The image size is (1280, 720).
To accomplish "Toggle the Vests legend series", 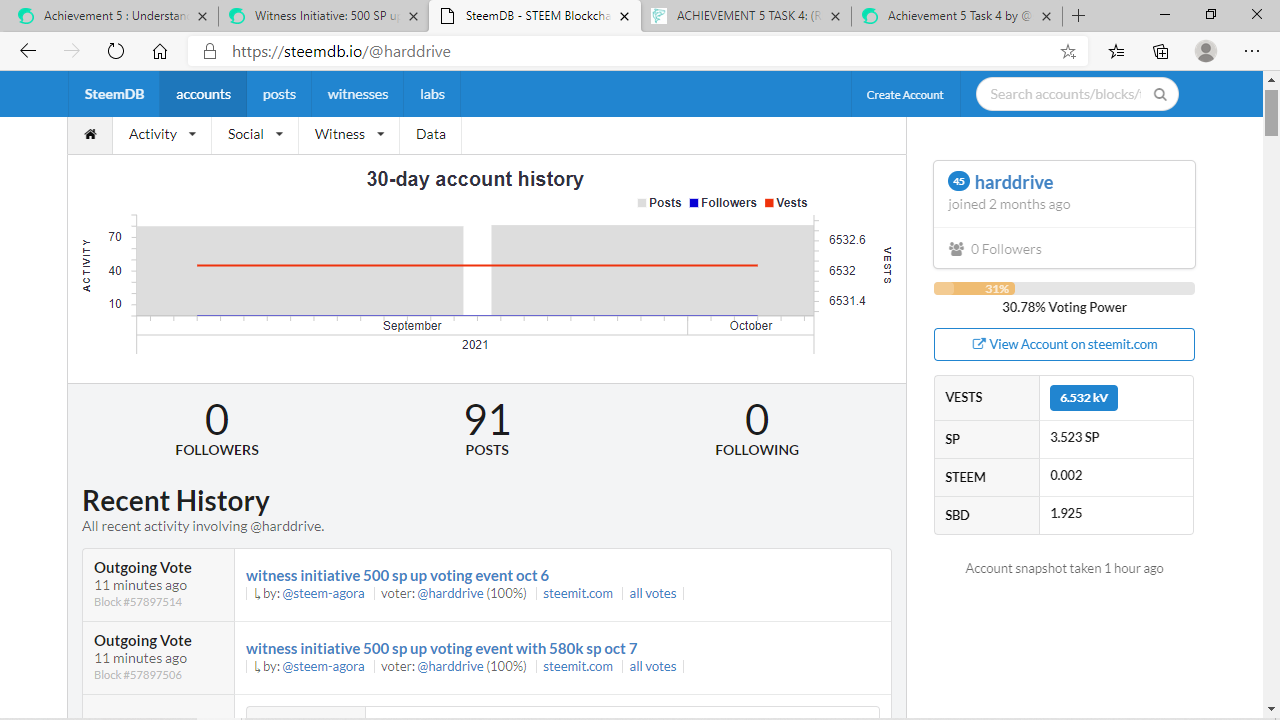I will [x=786, y=203].
